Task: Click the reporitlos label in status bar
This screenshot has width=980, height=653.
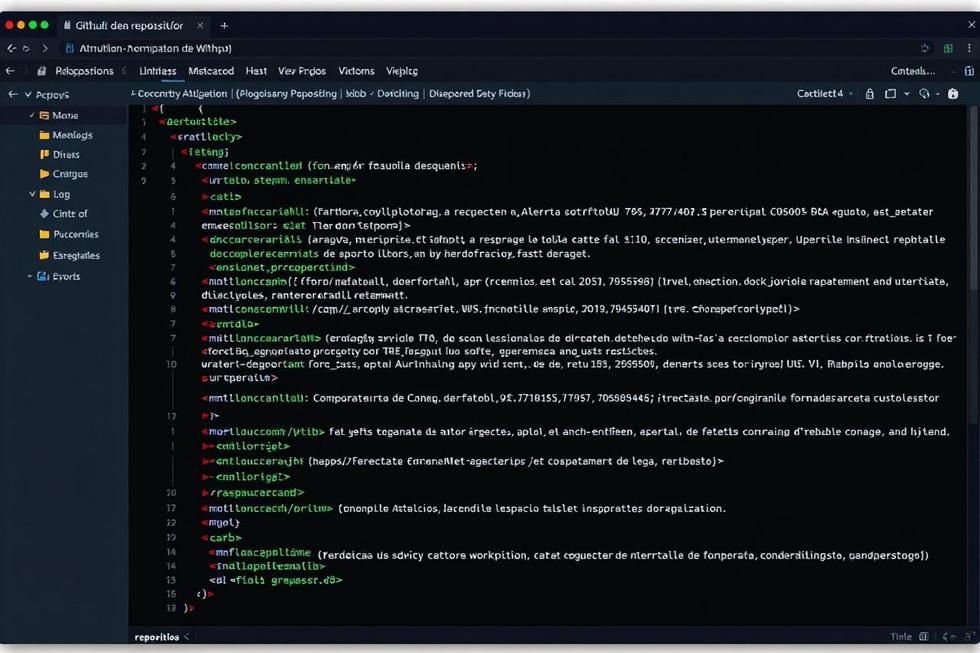Action: (157, 637)
